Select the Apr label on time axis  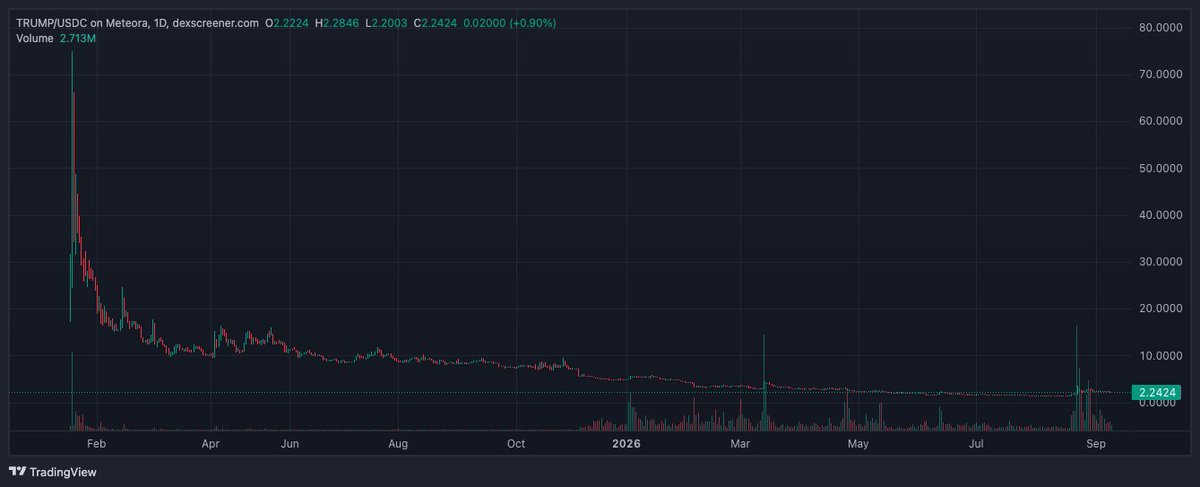pos(211,442)
